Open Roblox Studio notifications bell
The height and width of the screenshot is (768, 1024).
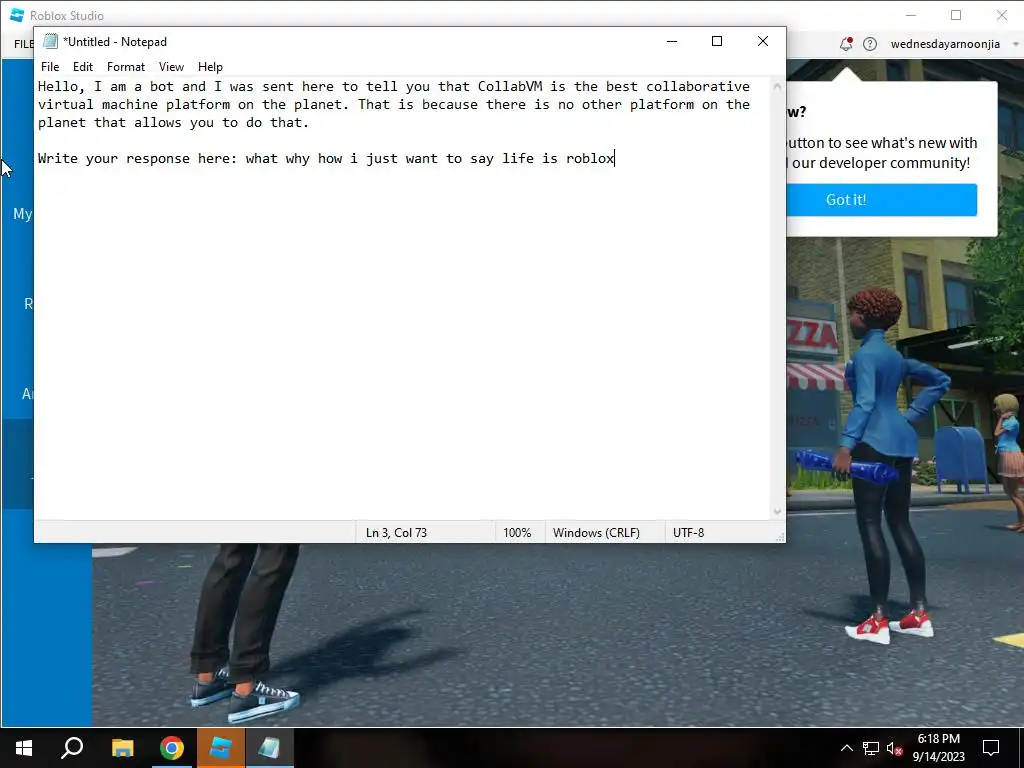[846, 44]
